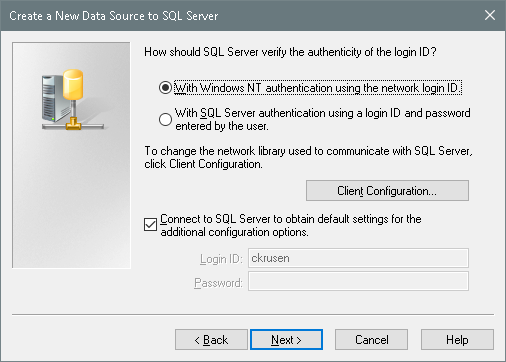
Task: Click the authenticity question text
Action: pos(290,52)
